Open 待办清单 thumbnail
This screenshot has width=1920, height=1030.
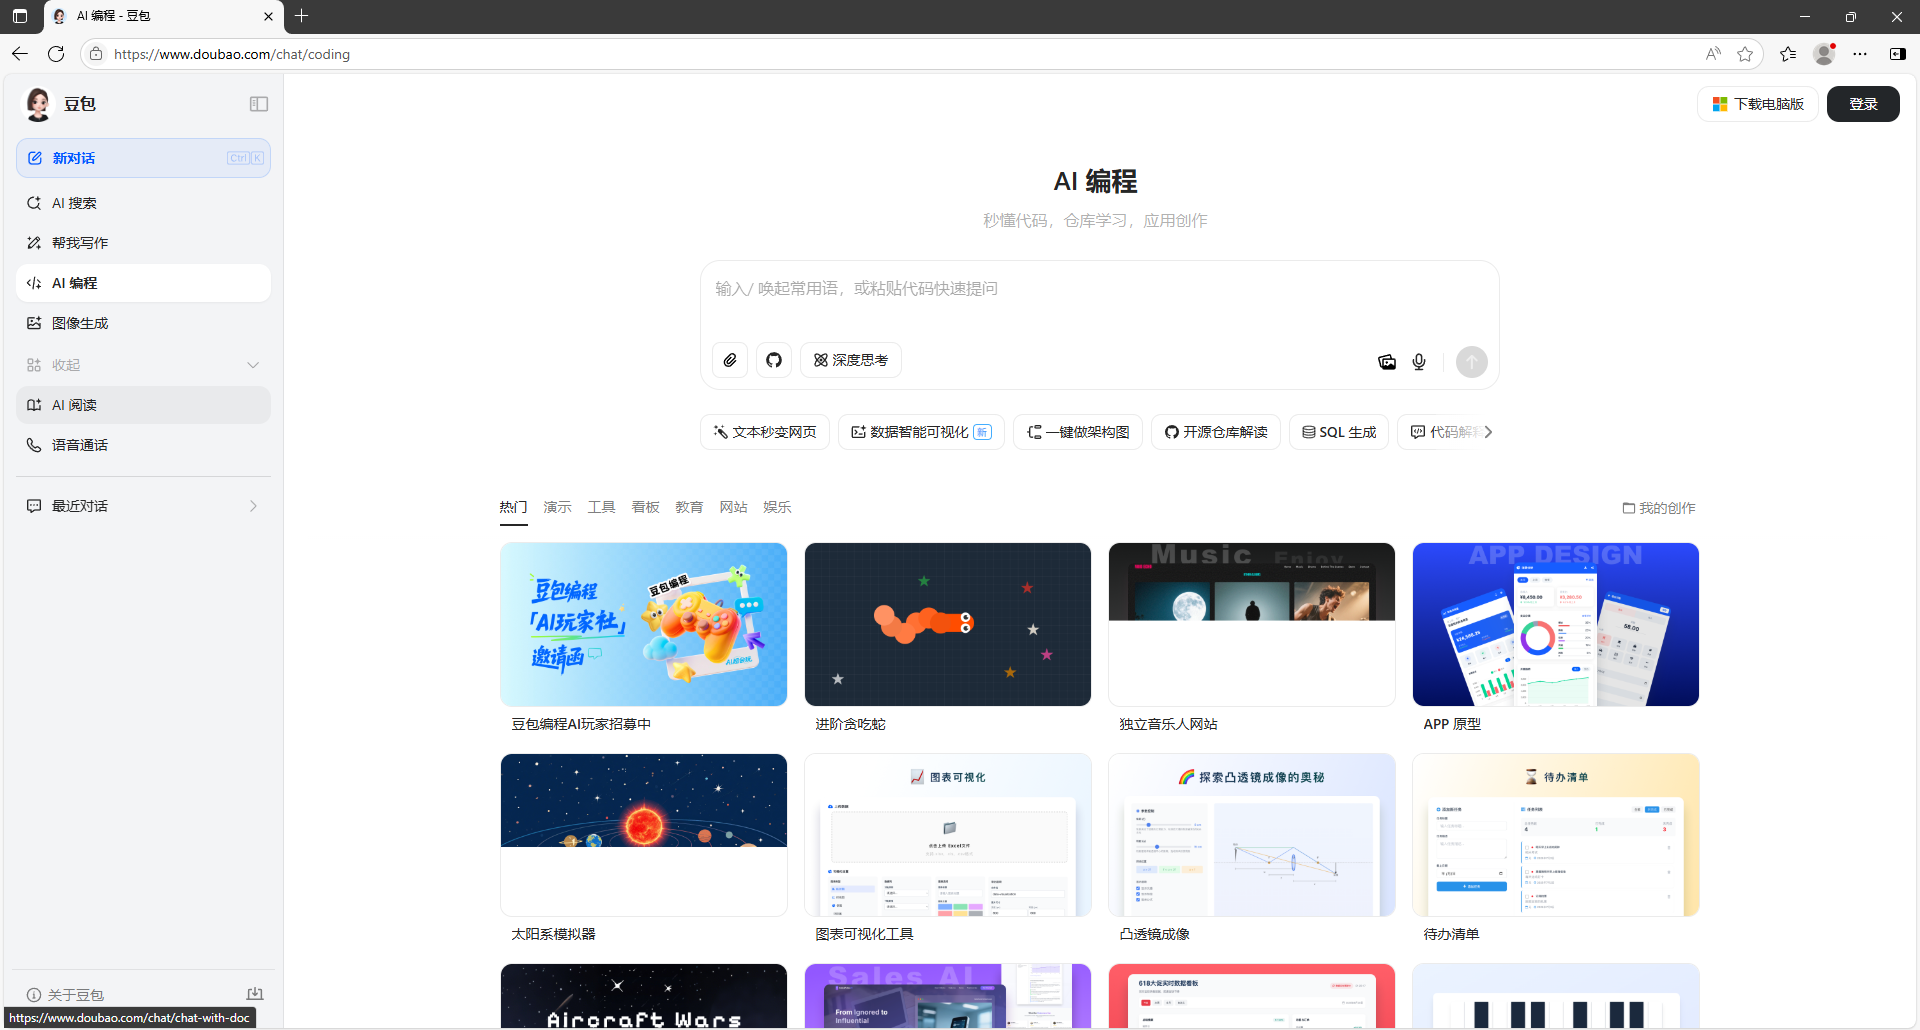click(x=1556, y=835)
